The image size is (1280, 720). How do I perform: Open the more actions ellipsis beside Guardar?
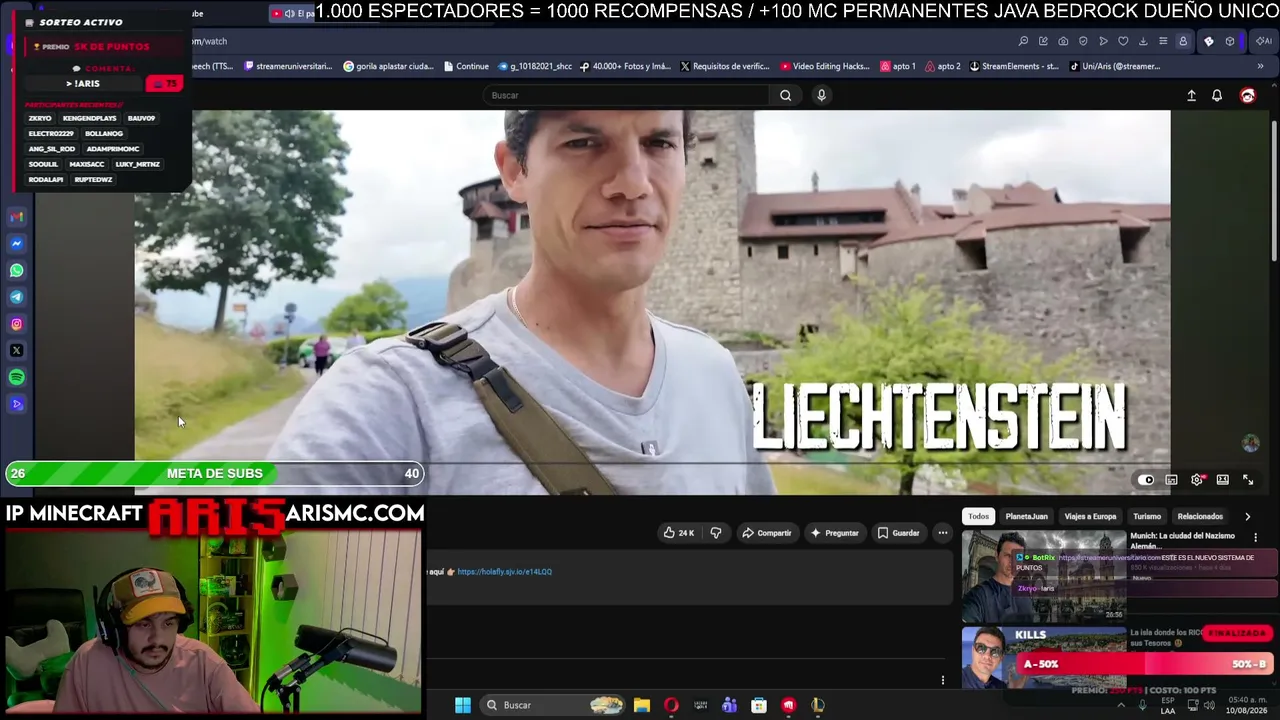(942, 533)
